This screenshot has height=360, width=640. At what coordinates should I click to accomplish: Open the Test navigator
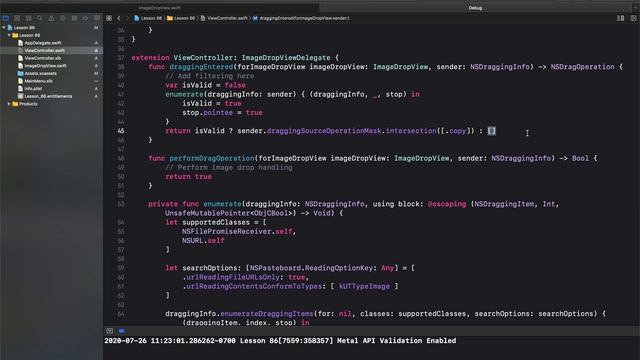(x=63, y=18)
